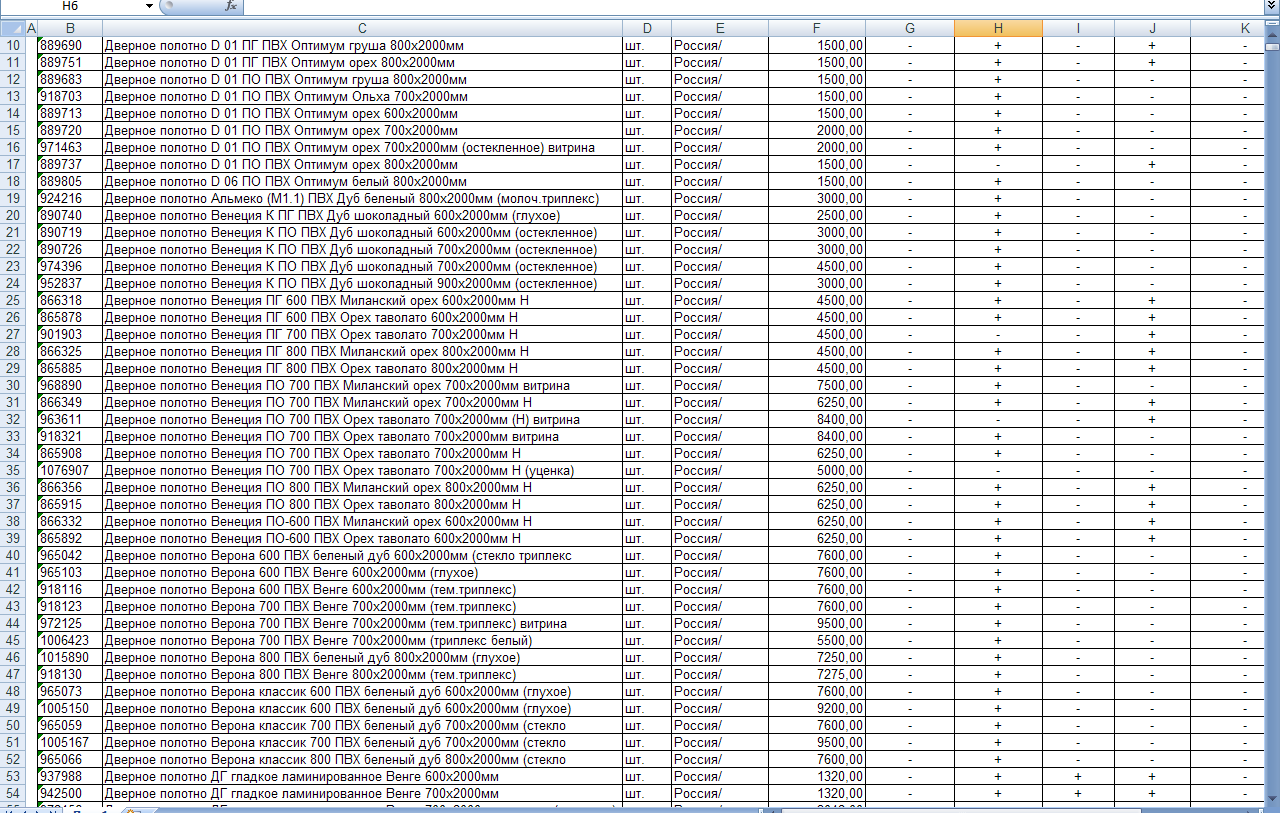Click vertical scrollbar down arrow
Image resolution: width=1280 pixels, height=813 pixels.
pyautogui.click(x=1272, y=796)
